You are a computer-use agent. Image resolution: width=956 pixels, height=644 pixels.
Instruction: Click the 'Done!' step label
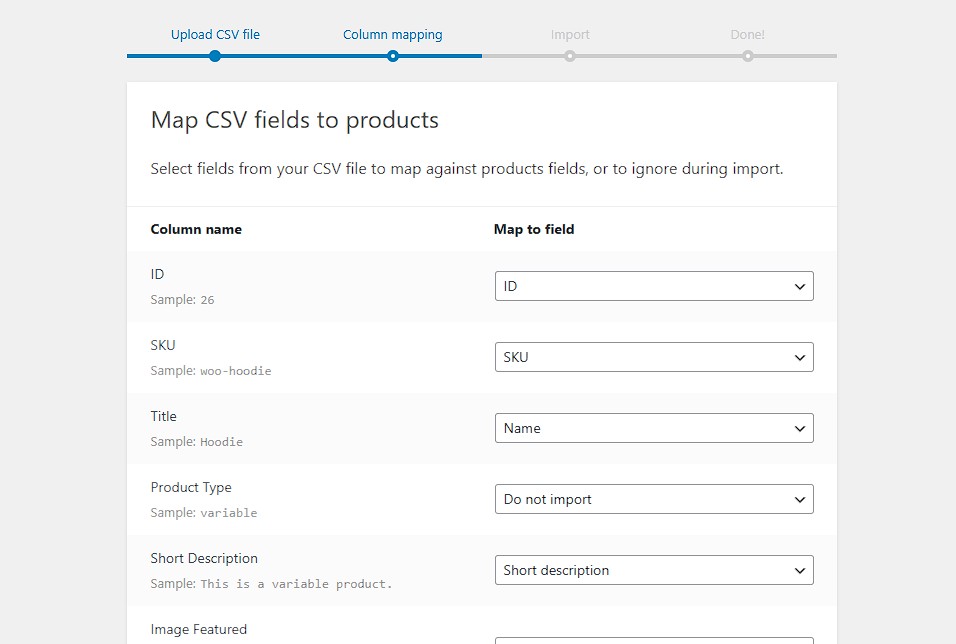click(x=747, y=35)
